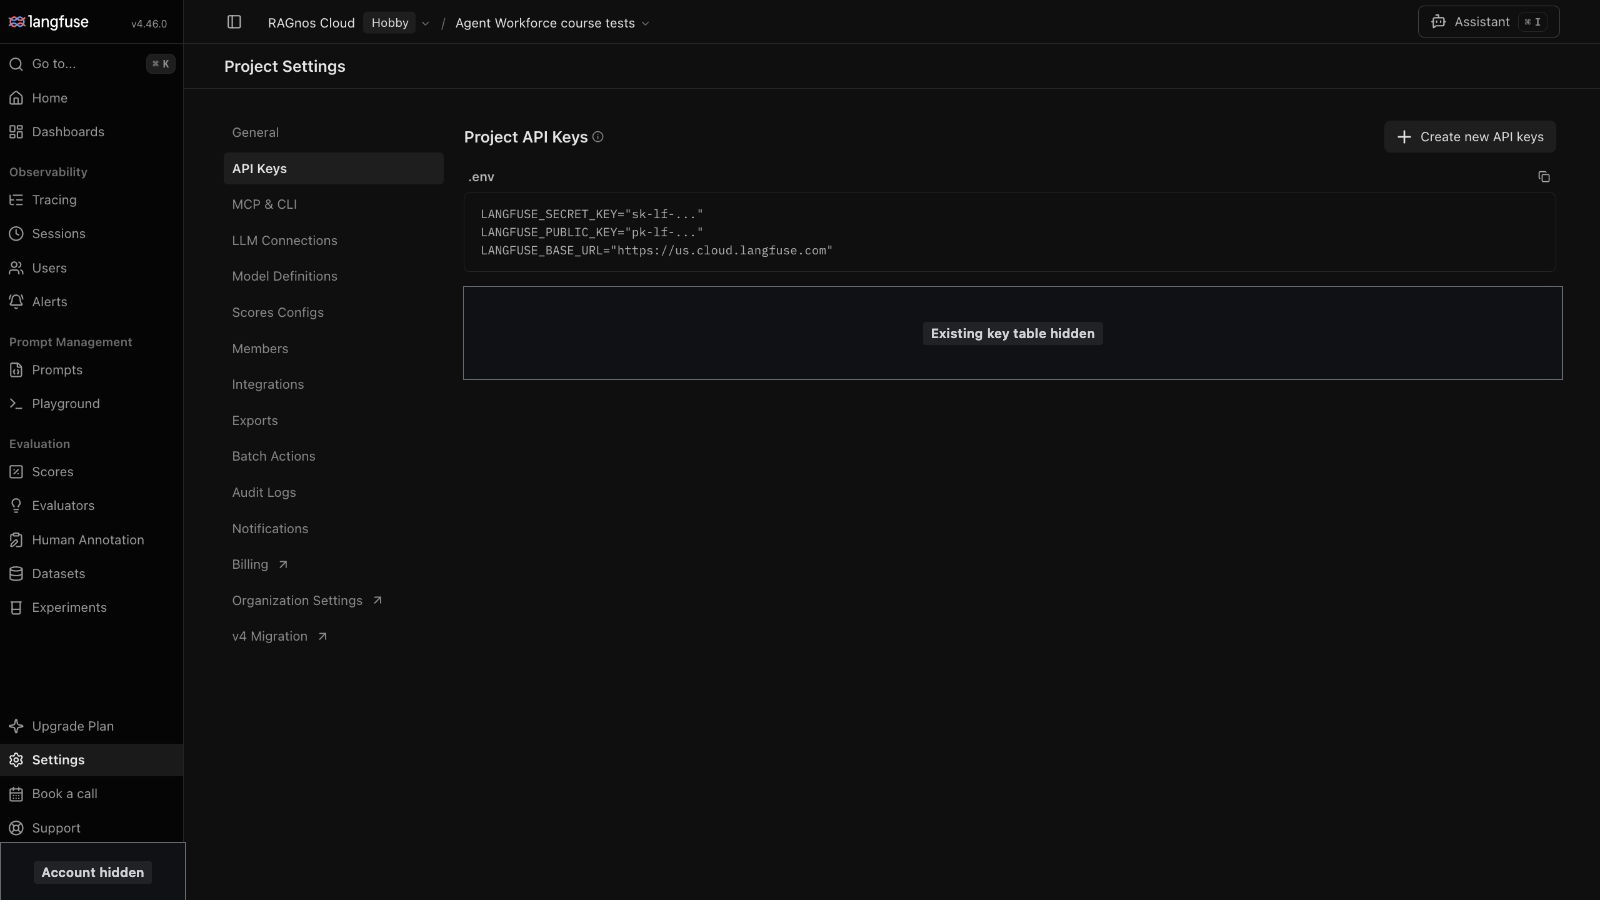Go to Home in sidebar
Screen dimensions: 1600x900
coord(92,98)
